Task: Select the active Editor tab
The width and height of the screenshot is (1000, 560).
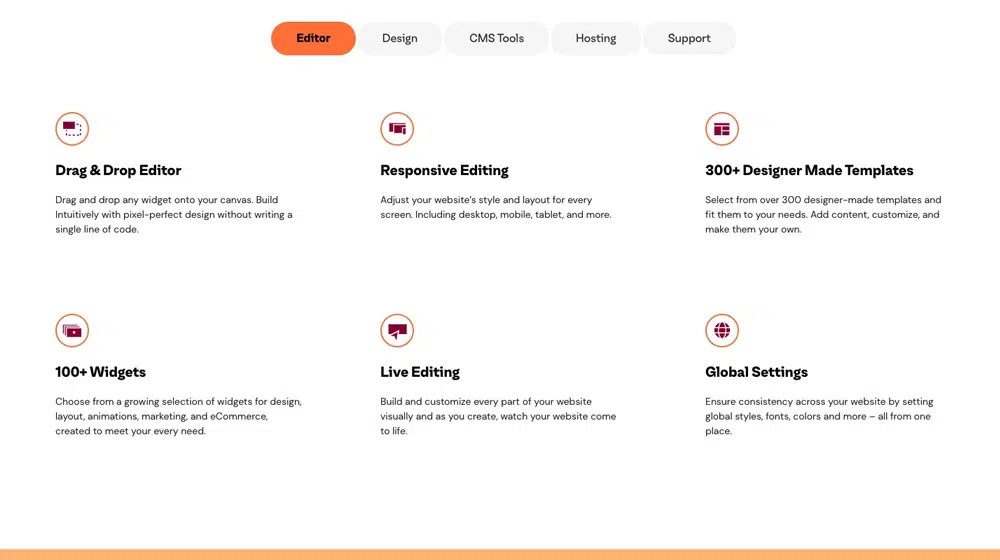Action: tap(313, 38)
